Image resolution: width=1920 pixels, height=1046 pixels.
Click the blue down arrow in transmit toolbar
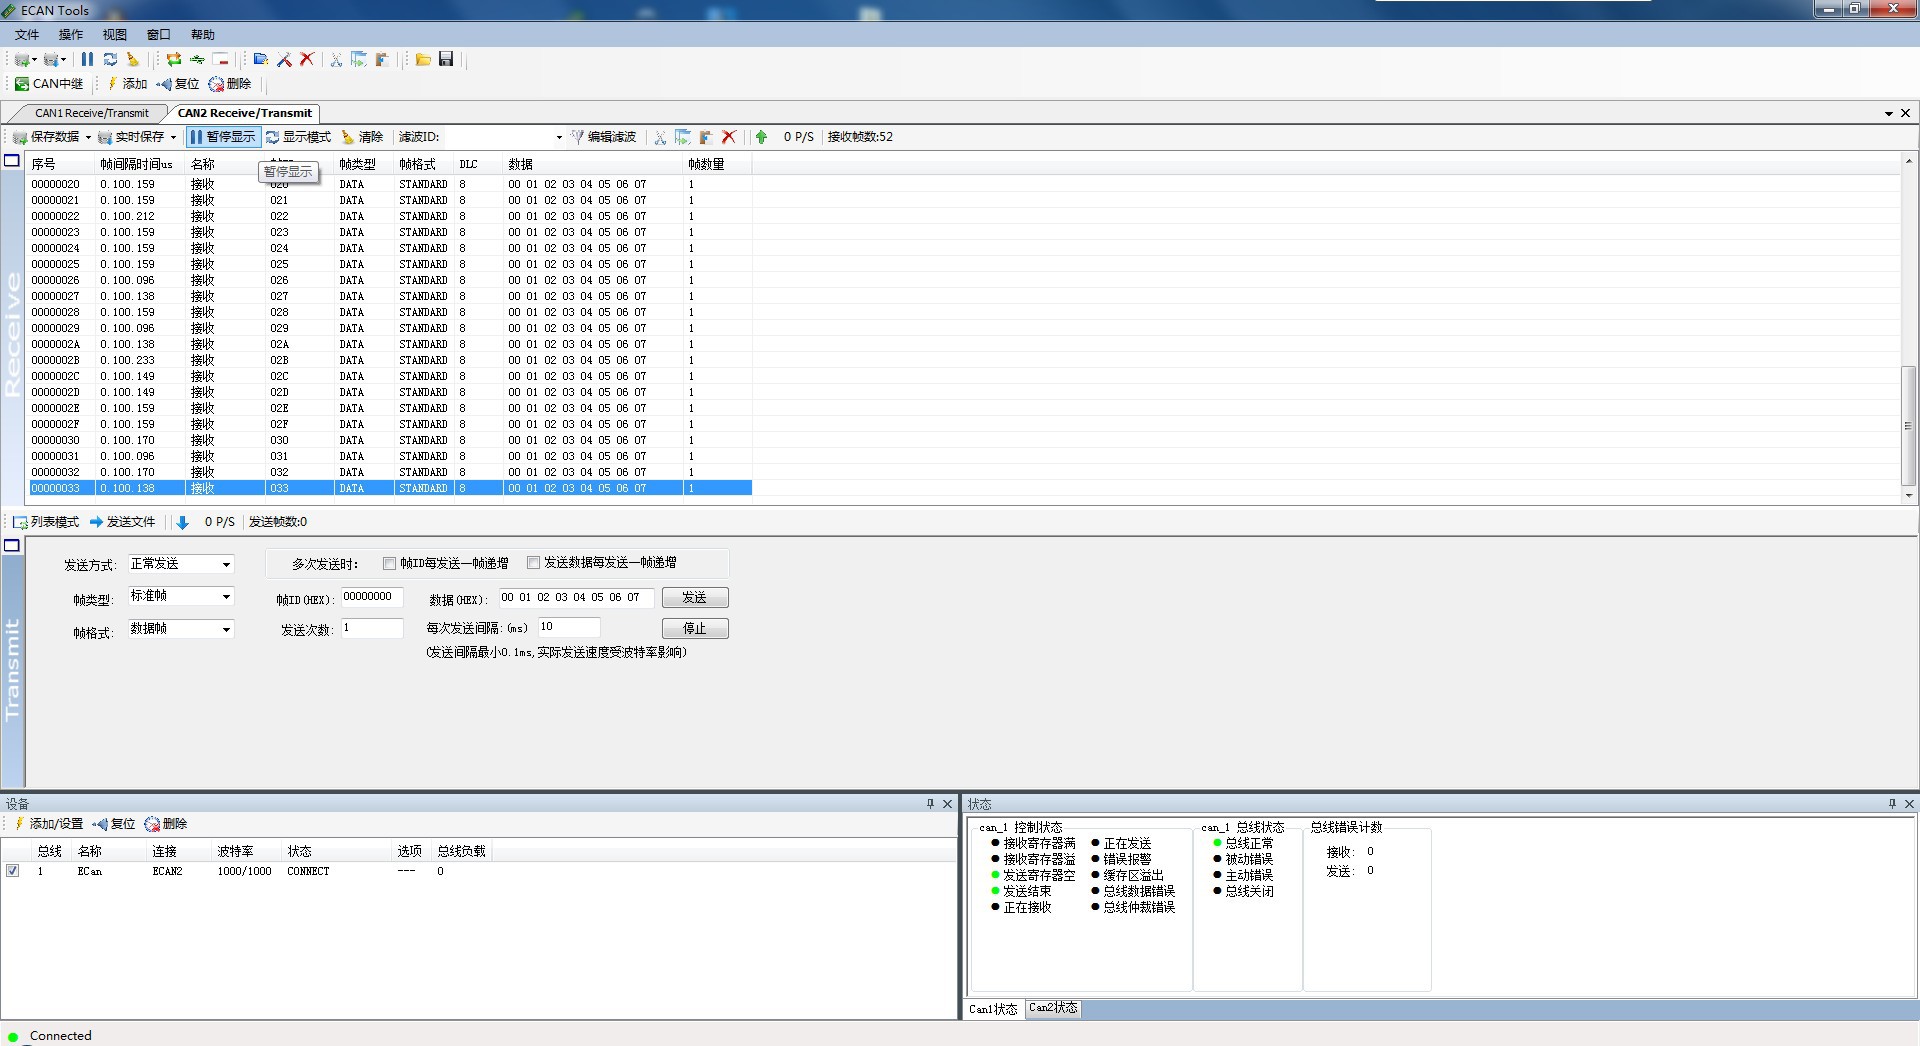(182, 522)
